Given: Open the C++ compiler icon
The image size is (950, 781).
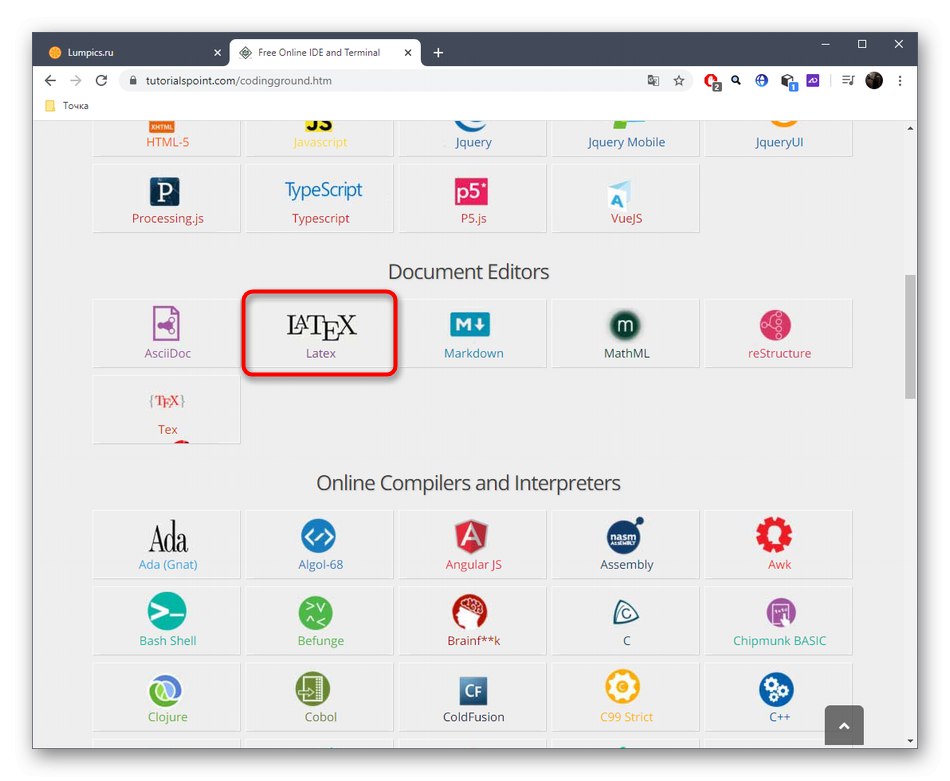Looking at the screenshot, I should 776,690.
